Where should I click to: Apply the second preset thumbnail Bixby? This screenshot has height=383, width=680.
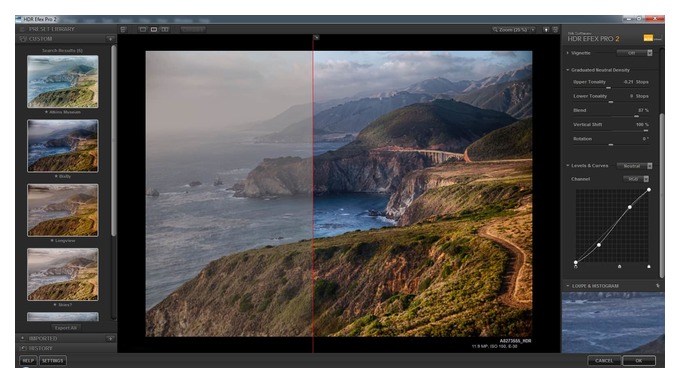(63, 146)
